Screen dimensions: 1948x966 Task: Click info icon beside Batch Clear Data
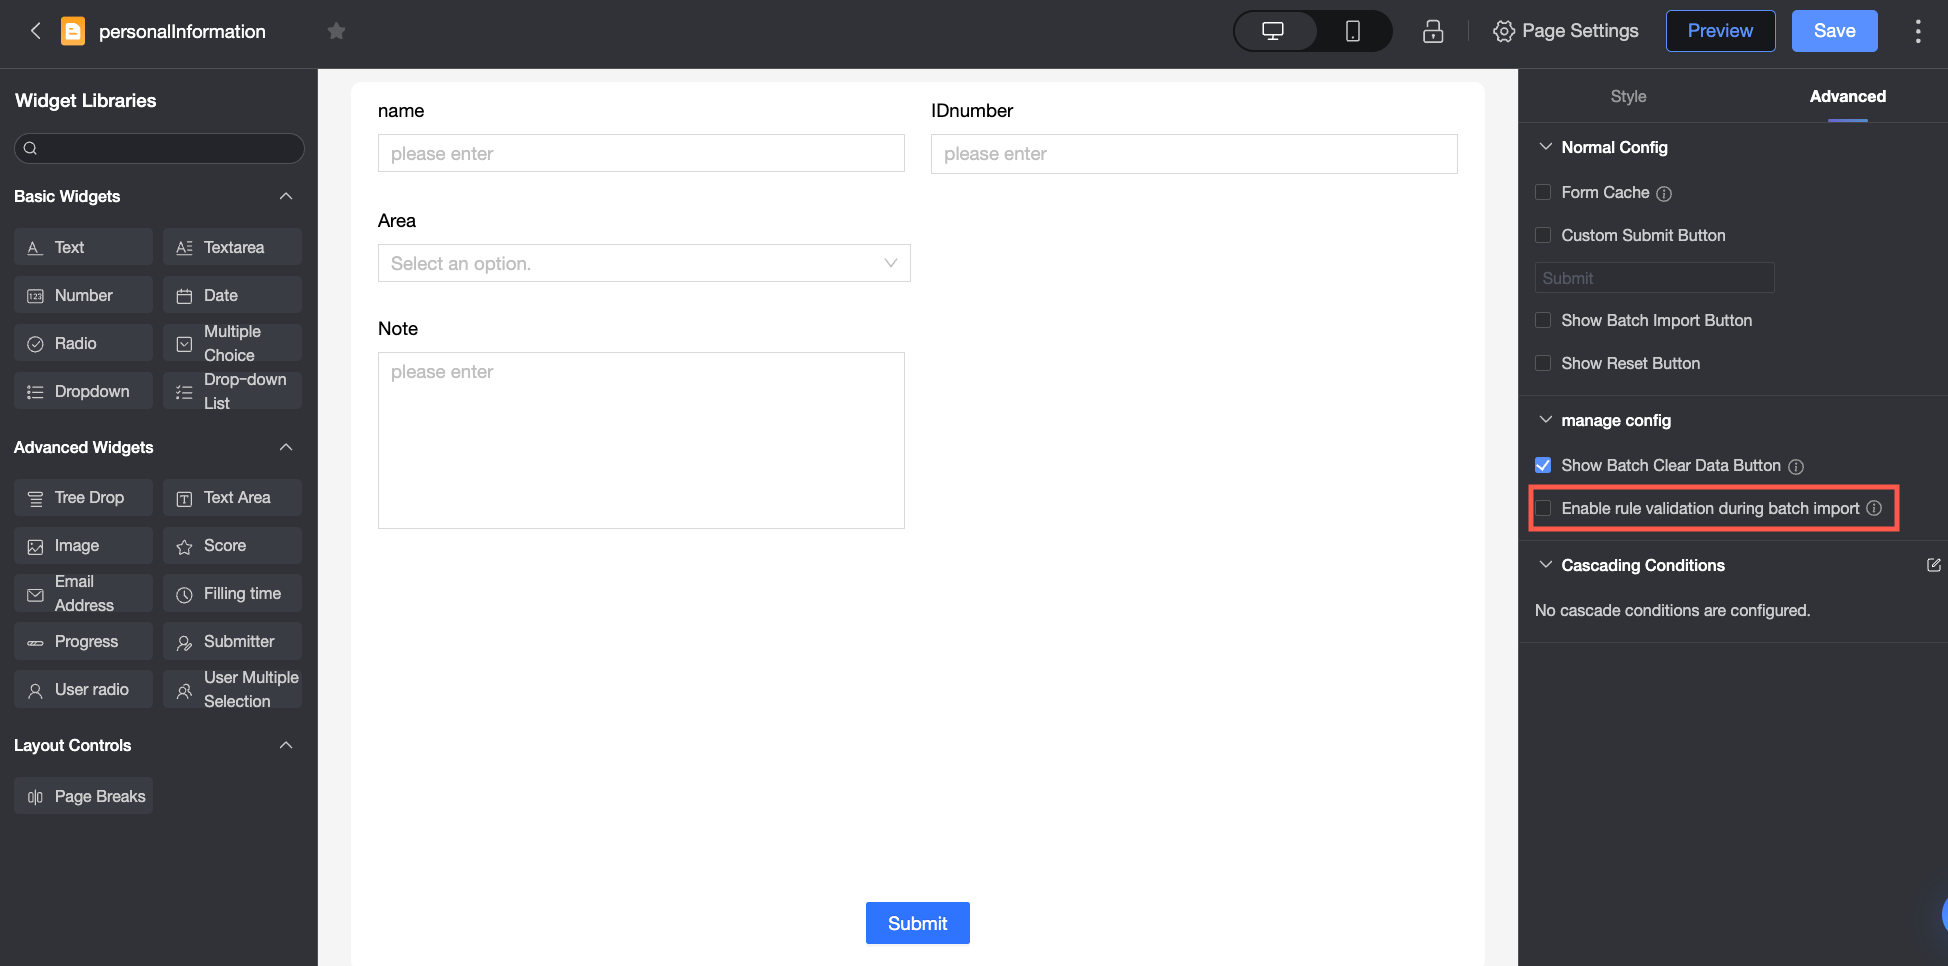pyautogui.click(x=1796, y=466)
